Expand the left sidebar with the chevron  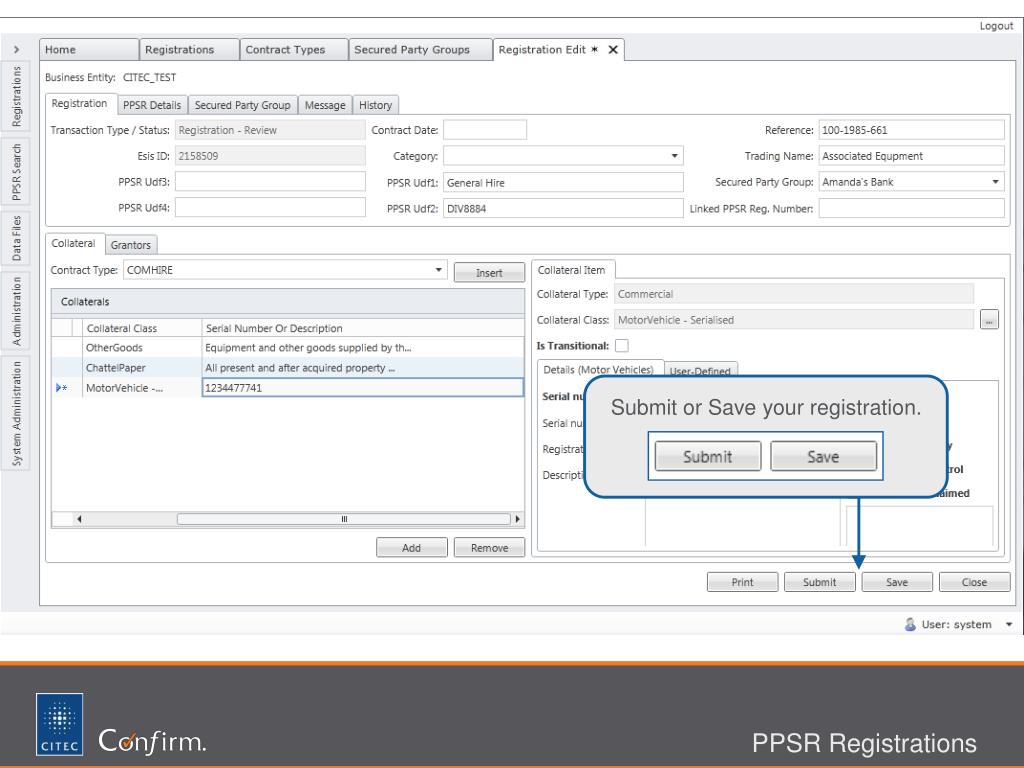click(x=16, y=50)
